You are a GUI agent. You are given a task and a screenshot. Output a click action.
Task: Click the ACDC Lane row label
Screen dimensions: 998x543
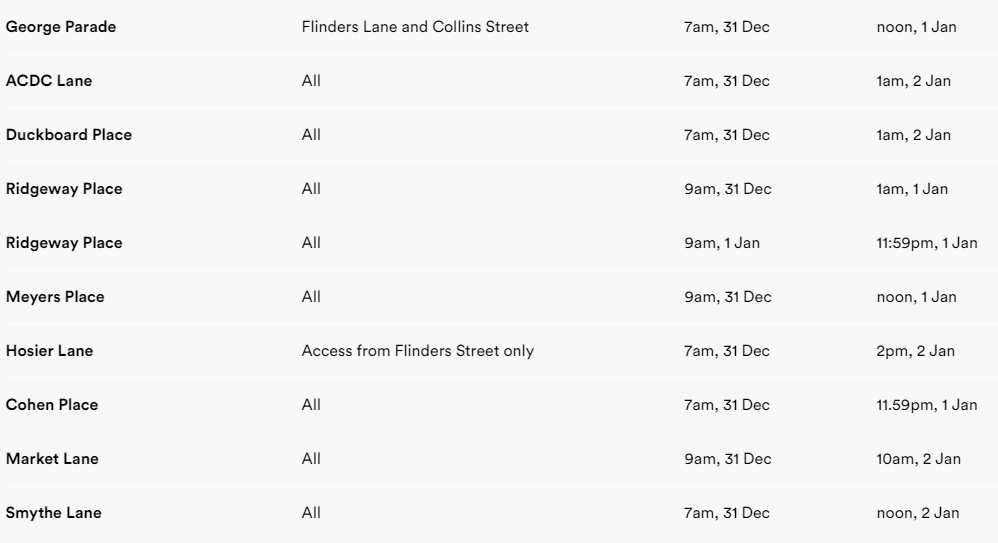pos(49,81)
